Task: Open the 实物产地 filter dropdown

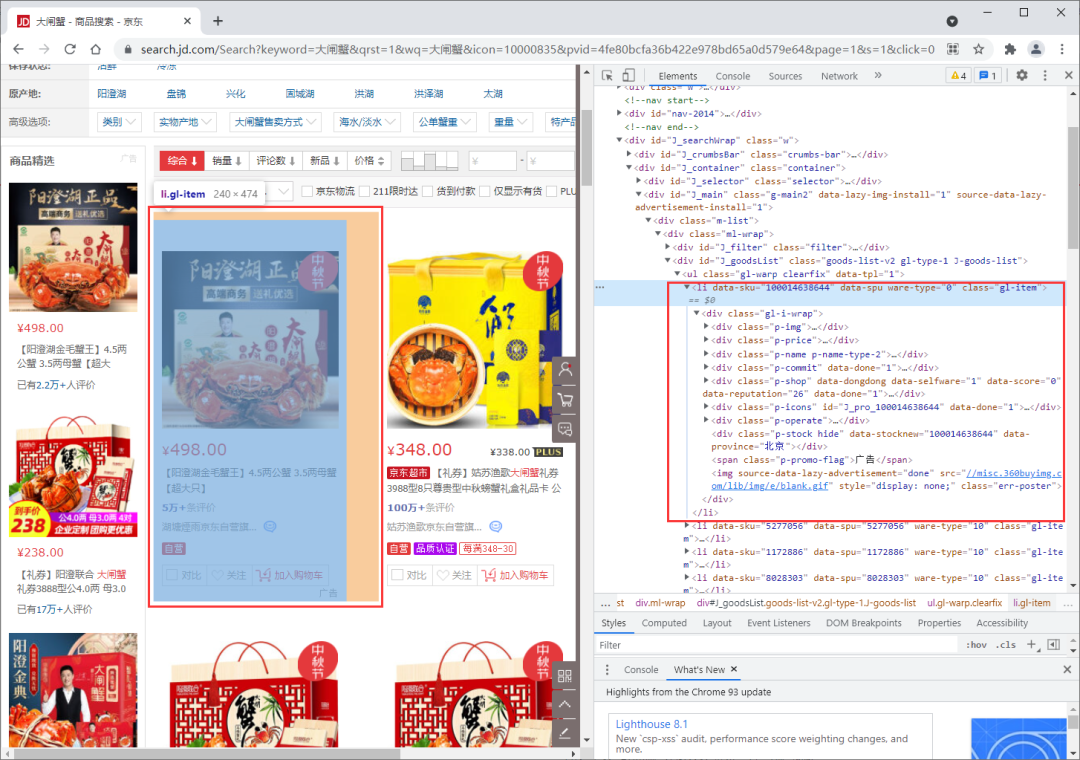Action: click(185, 122)
